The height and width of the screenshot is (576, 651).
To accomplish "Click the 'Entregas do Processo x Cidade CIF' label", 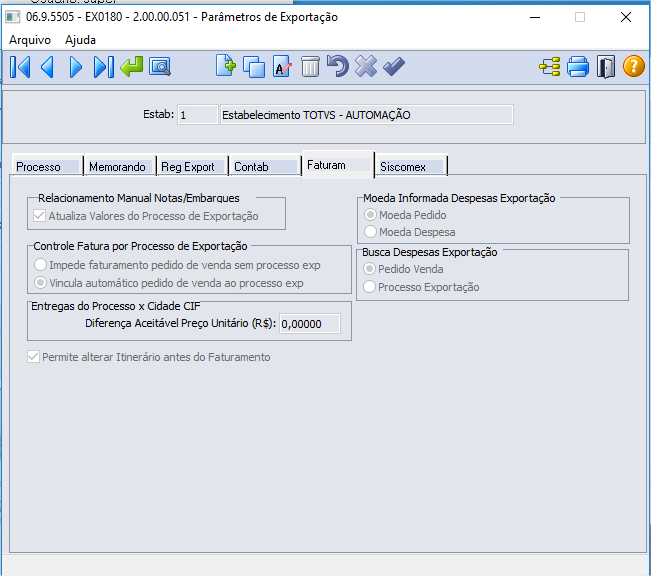I will click(x=116, y=306).
